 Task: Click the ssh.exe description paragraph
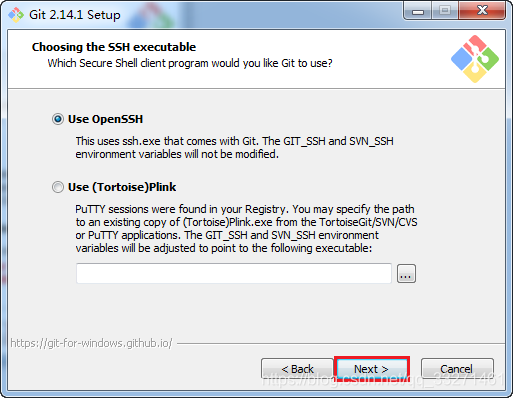pos(234,148)
